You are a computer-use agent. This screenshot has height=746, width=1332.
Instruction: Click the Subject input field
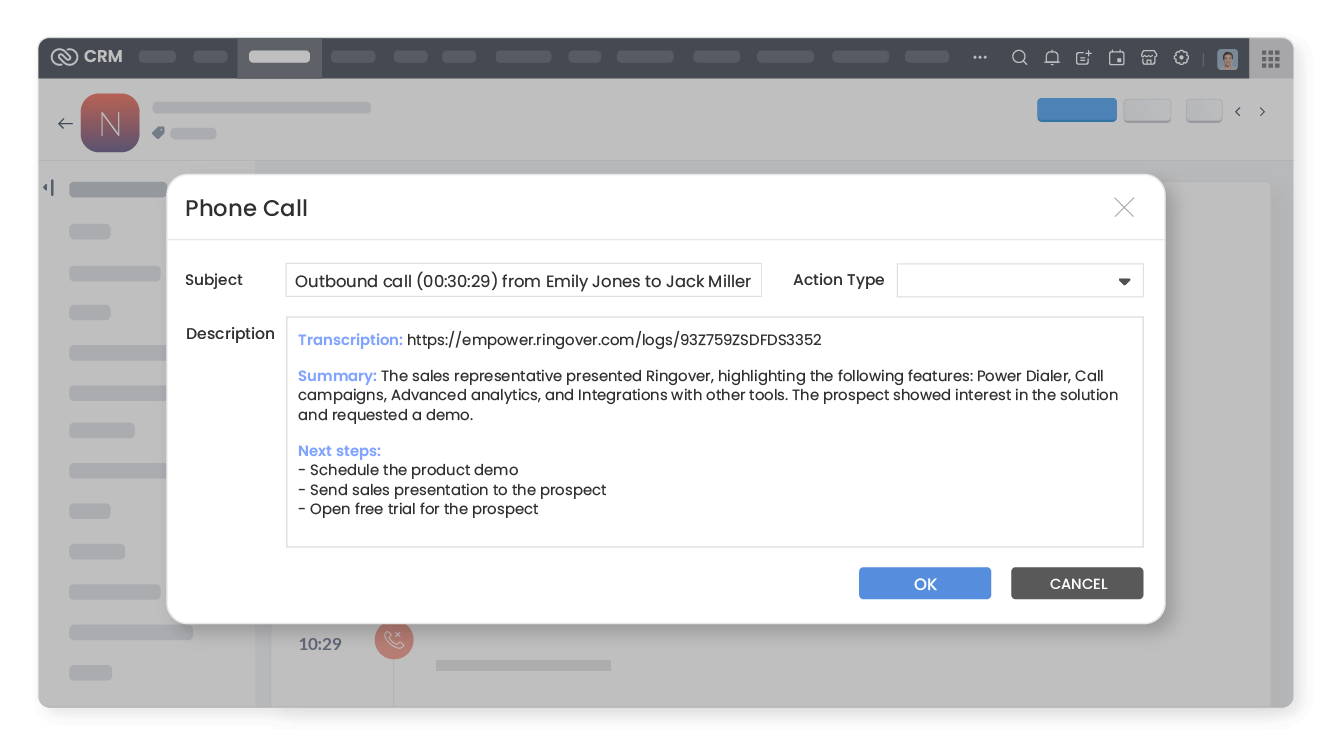click(523, 281)
